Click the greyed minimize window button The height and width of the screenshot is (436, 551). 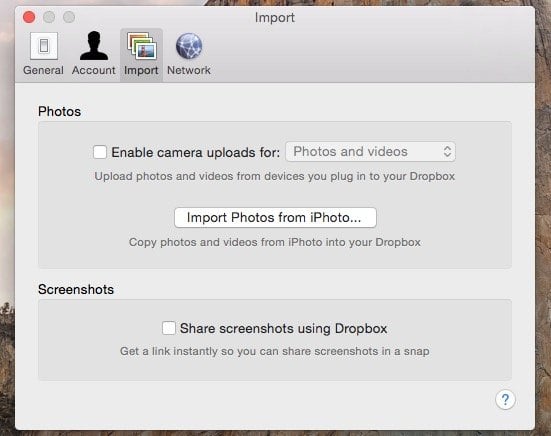coord(49,17)
